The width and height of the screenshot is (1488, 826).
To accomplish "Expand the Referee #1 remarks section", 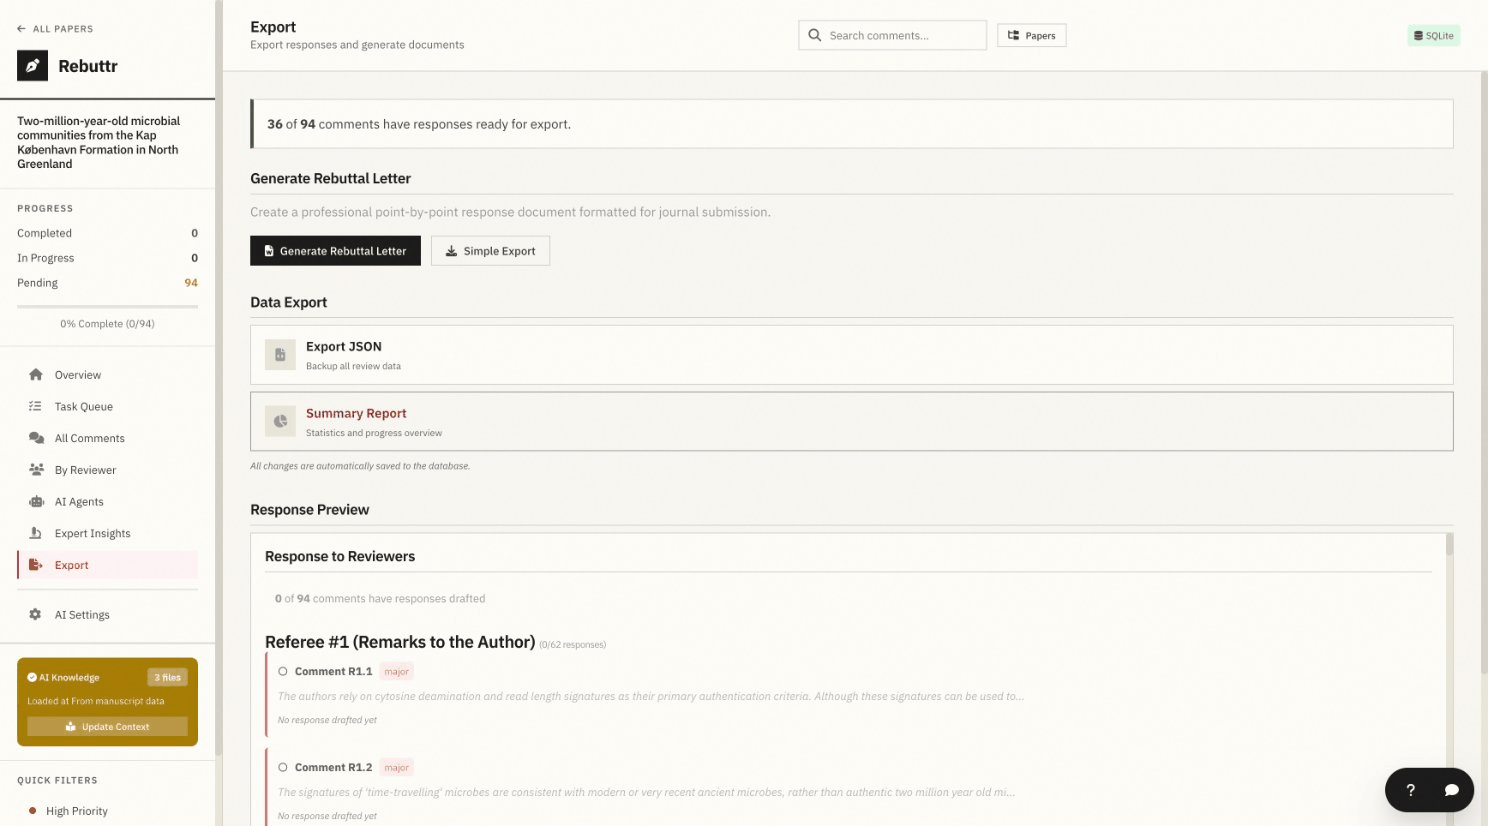I will click(399, 642).
